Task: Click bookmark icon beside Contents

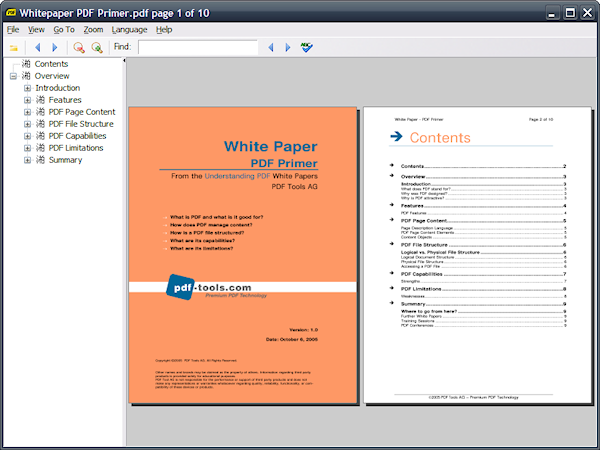Action: (26, 64)
